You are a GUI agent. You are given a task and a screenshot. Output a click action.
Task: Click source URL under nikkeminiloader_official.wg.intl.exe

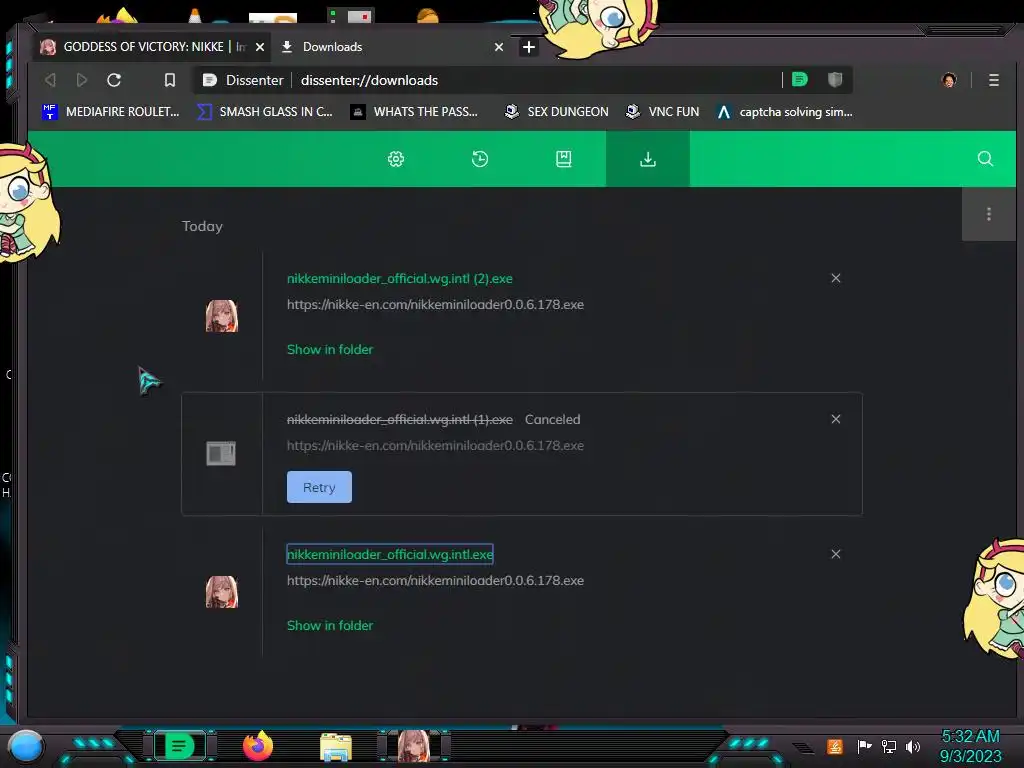(x=436, y=581)
